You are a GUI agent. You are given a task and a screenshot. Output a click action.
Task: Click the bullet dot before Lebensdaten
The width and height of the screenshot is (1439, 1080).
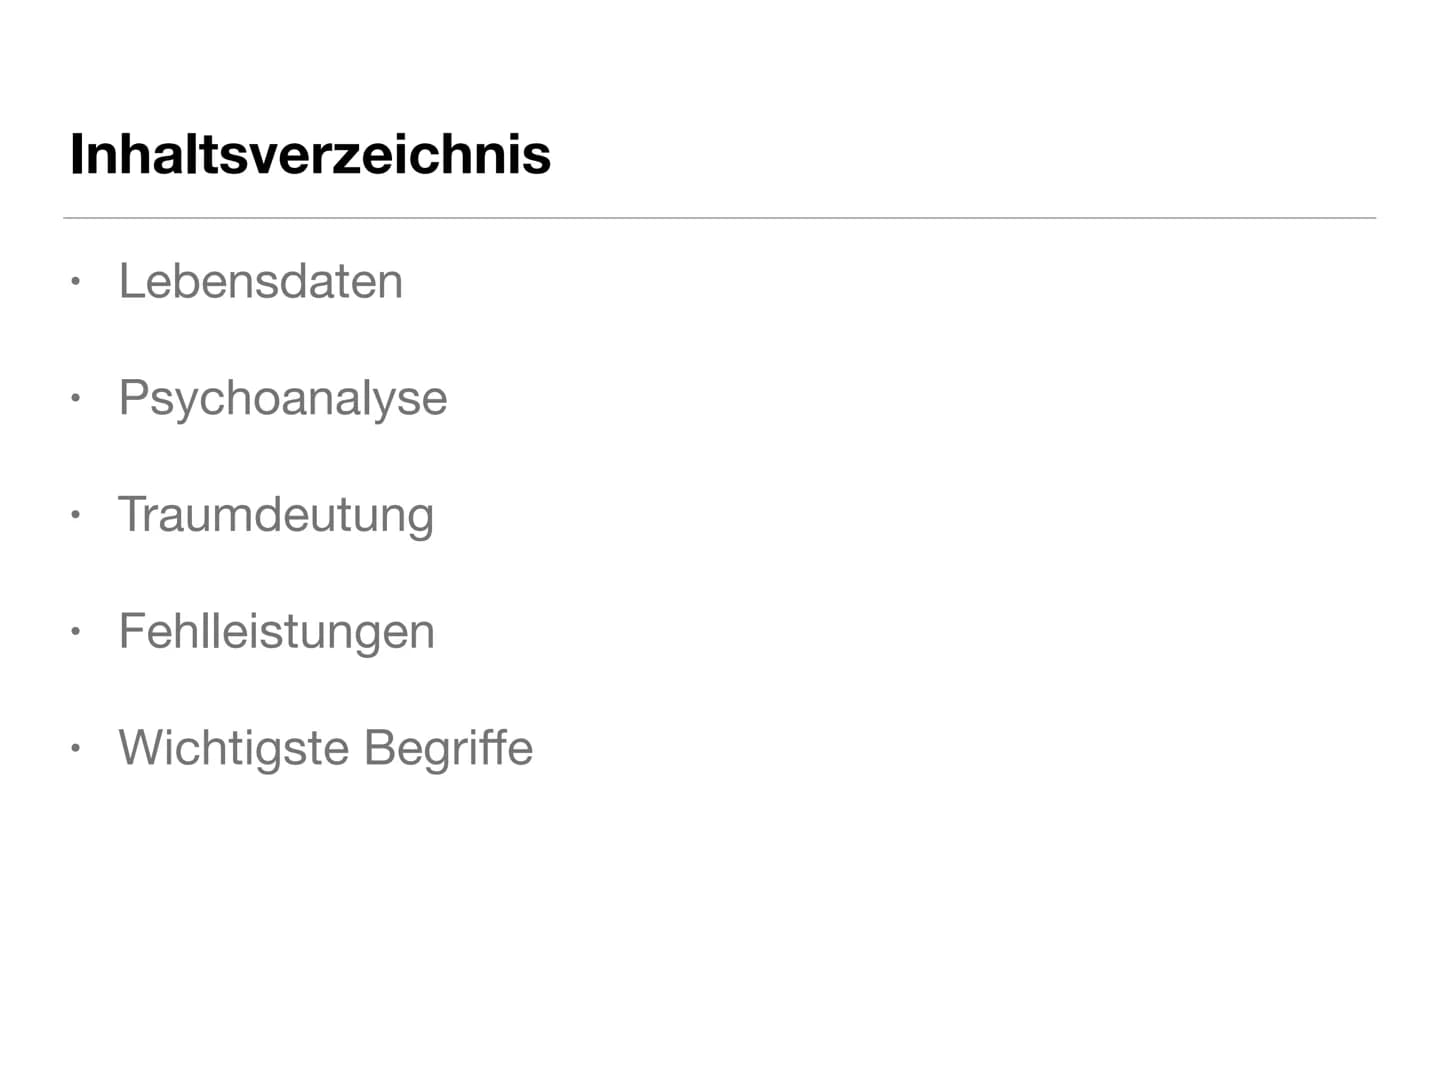[x=75, y=282]
